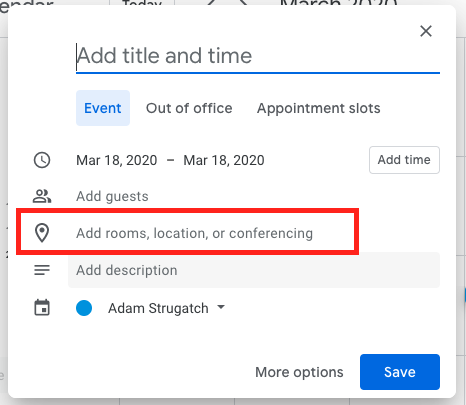Click the Add description field
Image resolution: width=466 pixels, height=405 pixels.
(254, 270)
